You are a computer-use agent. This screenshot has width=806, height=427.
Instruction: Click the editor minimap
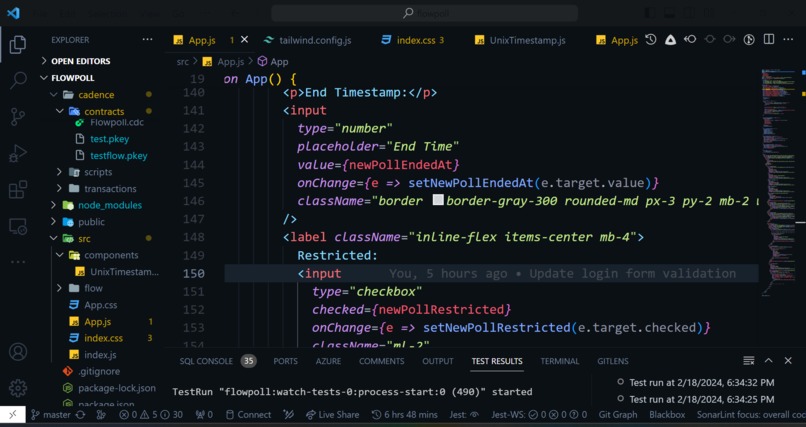pyautogui.click(x=779, y=180)
